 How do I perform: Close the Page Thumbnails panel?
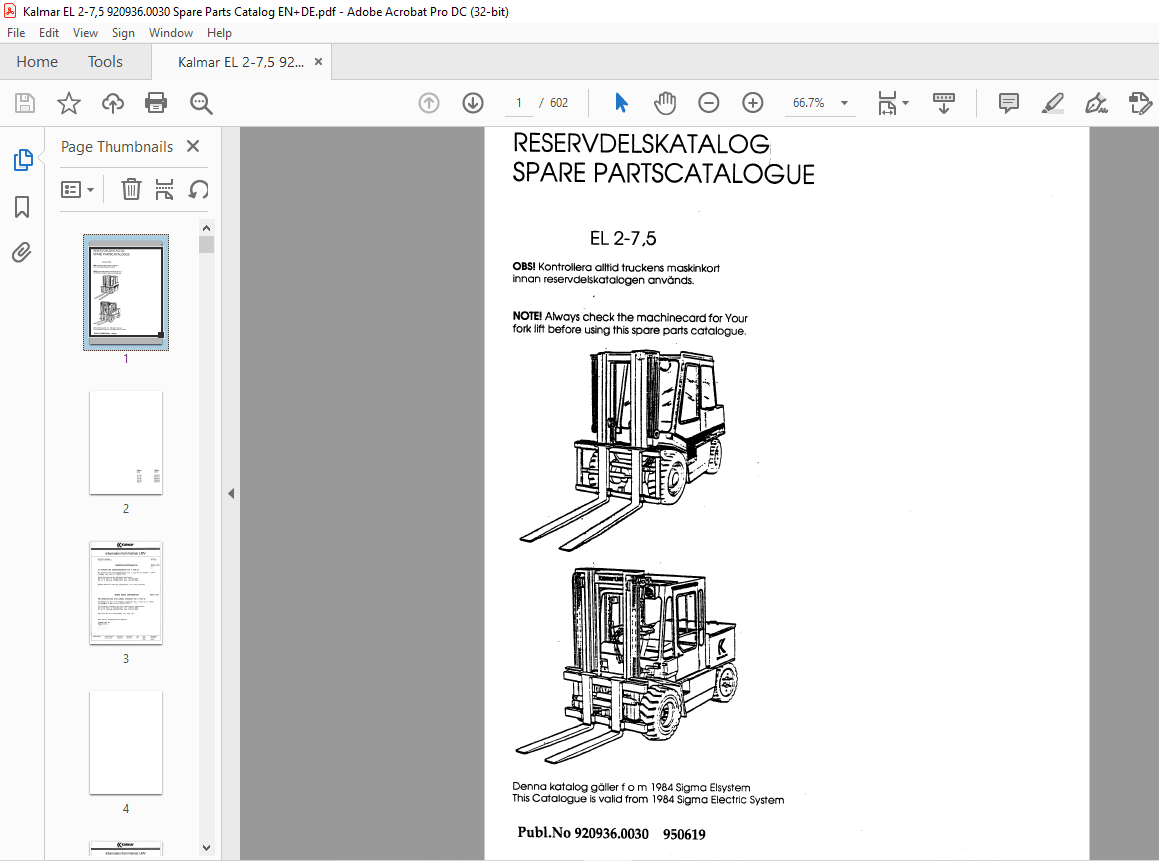(x=191, y=146)
